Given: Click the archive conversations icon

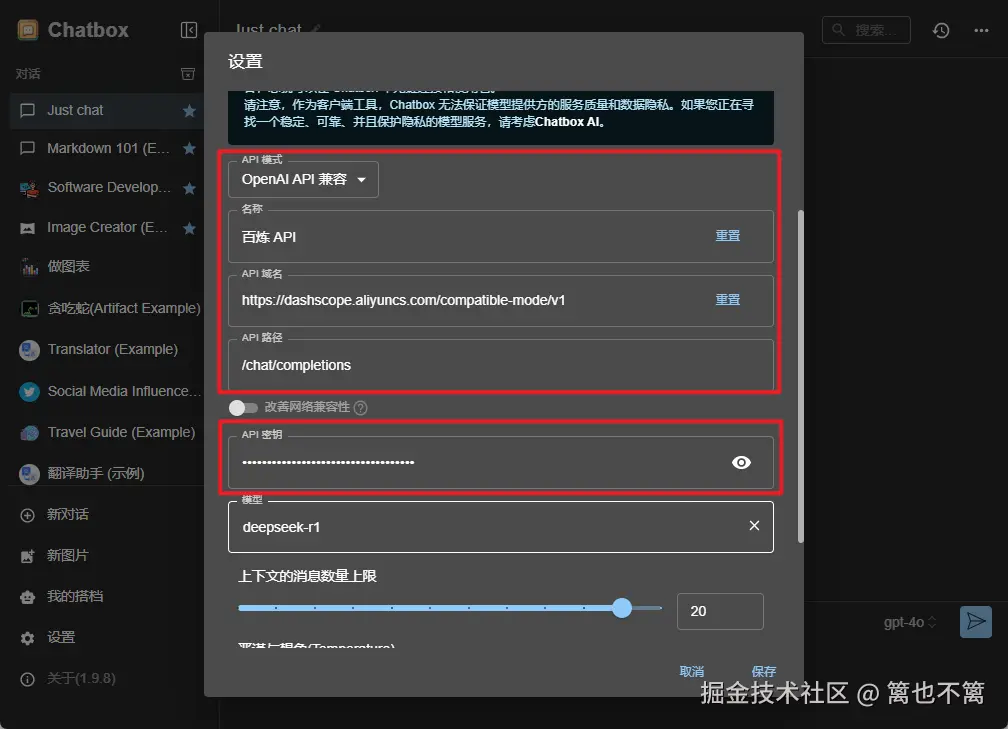Looking at the screenshot, I should point(188,74).
